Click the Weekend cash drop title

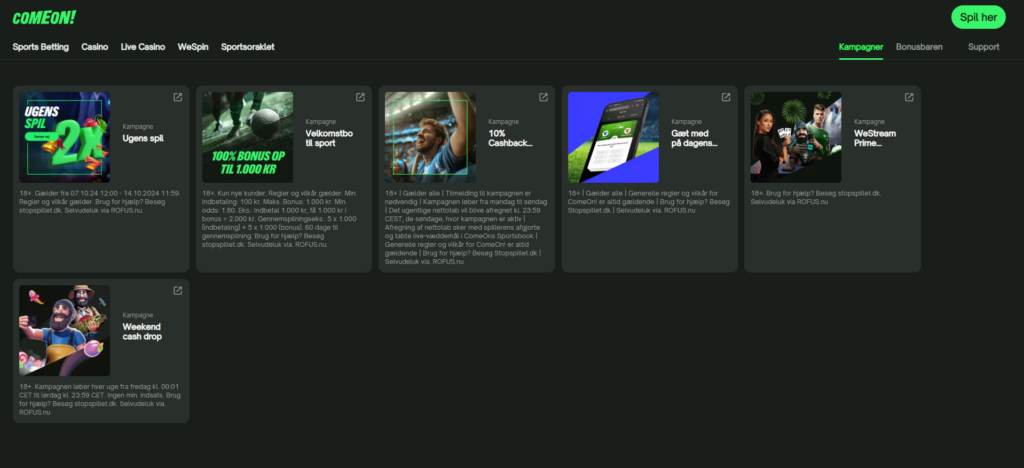(142, 332)
